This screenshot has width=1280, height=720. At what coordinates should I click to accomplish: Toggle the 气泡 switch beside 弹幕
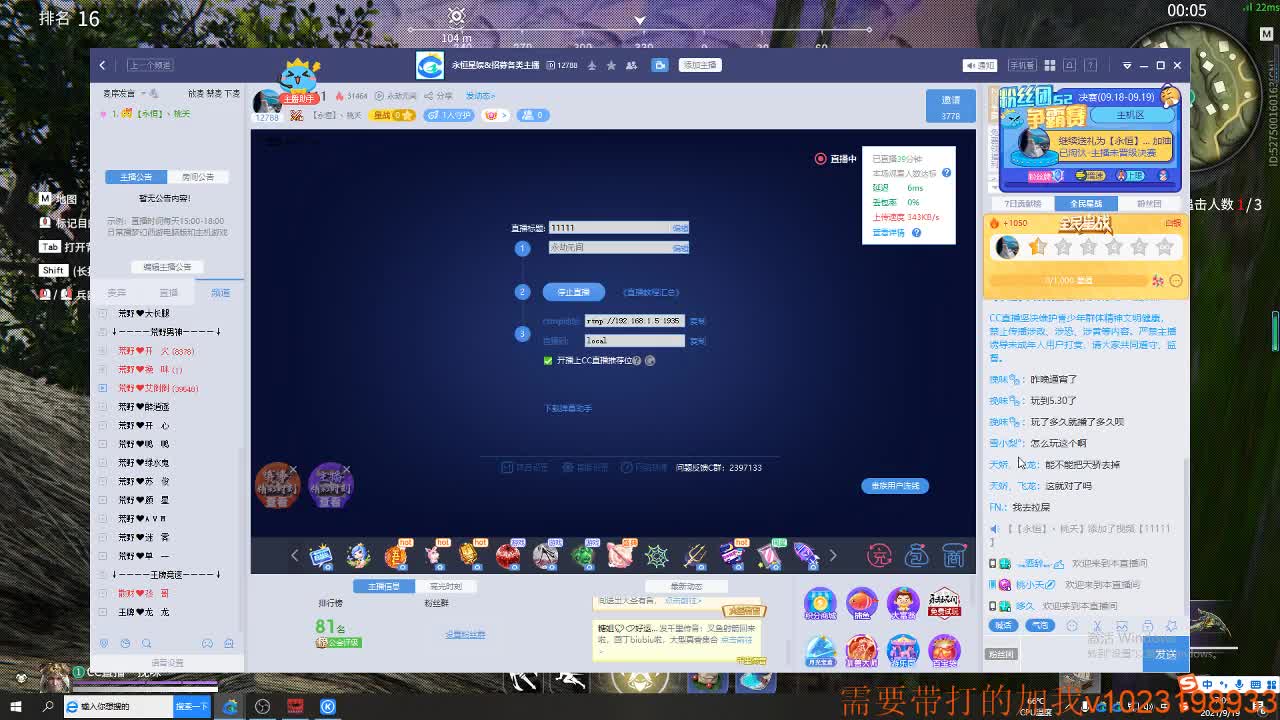point(1041,625)
